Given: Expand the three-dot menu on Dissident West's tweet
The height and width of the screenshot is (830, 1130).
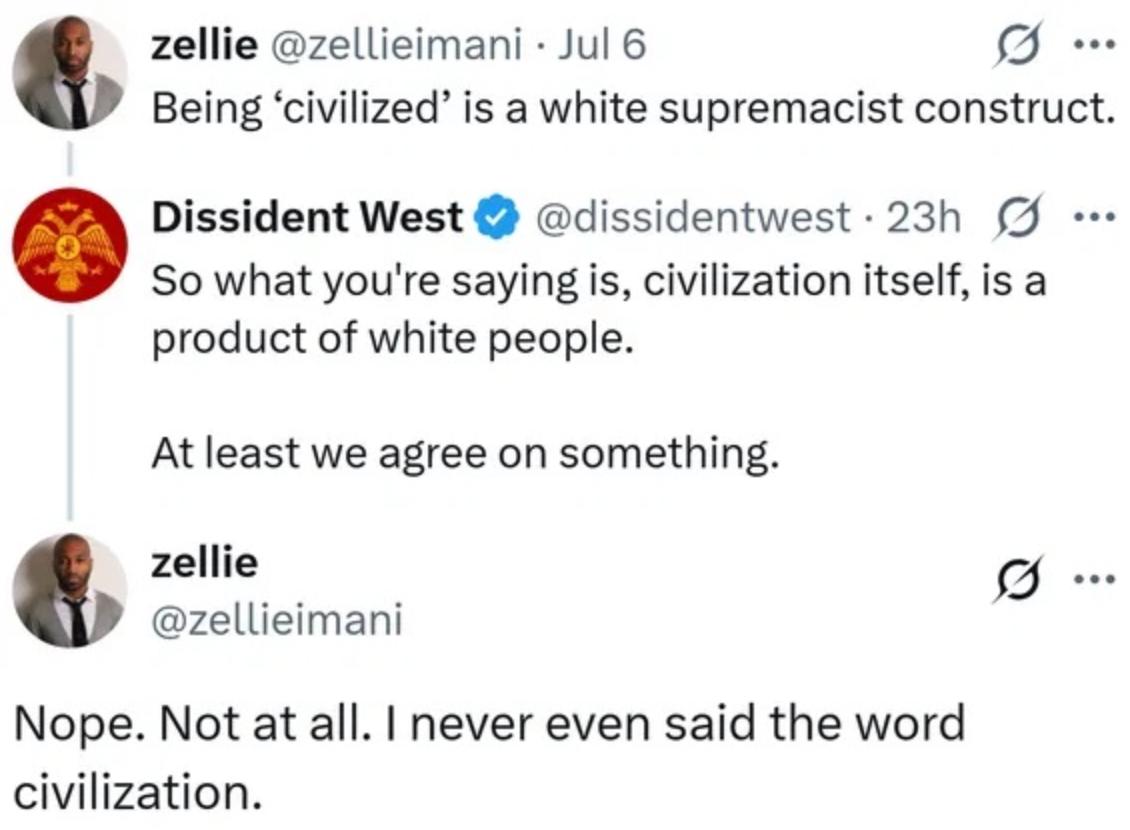Looking at the screenshot, I should (1096, 215).
